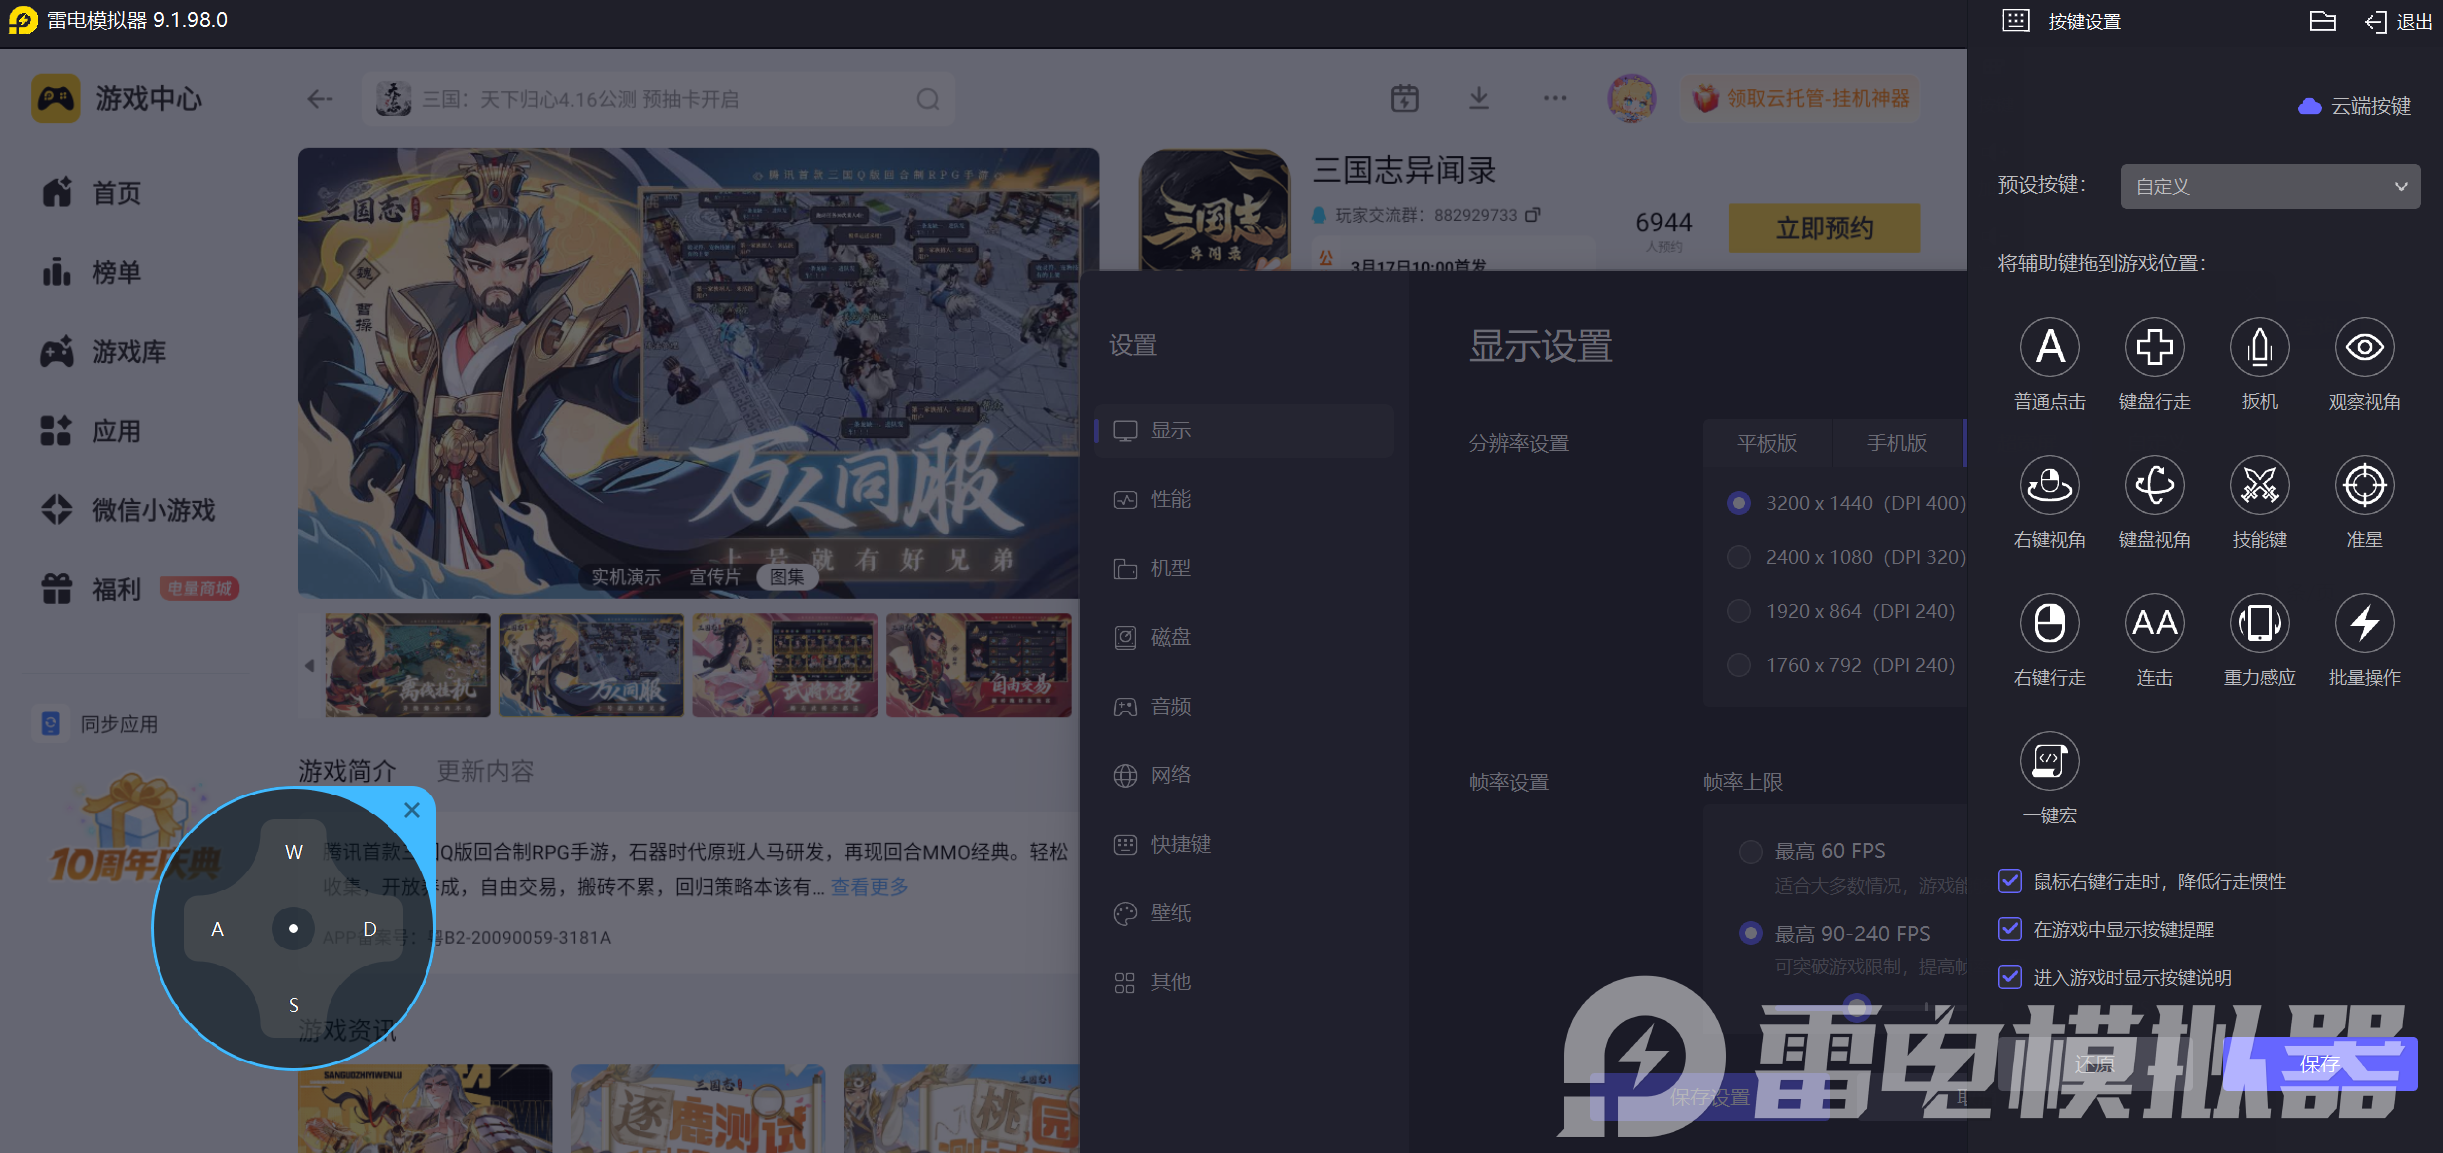Select the 一键宏 macro script icon
This screenshot has height=1153, width=2443.
pos(2049,762)
